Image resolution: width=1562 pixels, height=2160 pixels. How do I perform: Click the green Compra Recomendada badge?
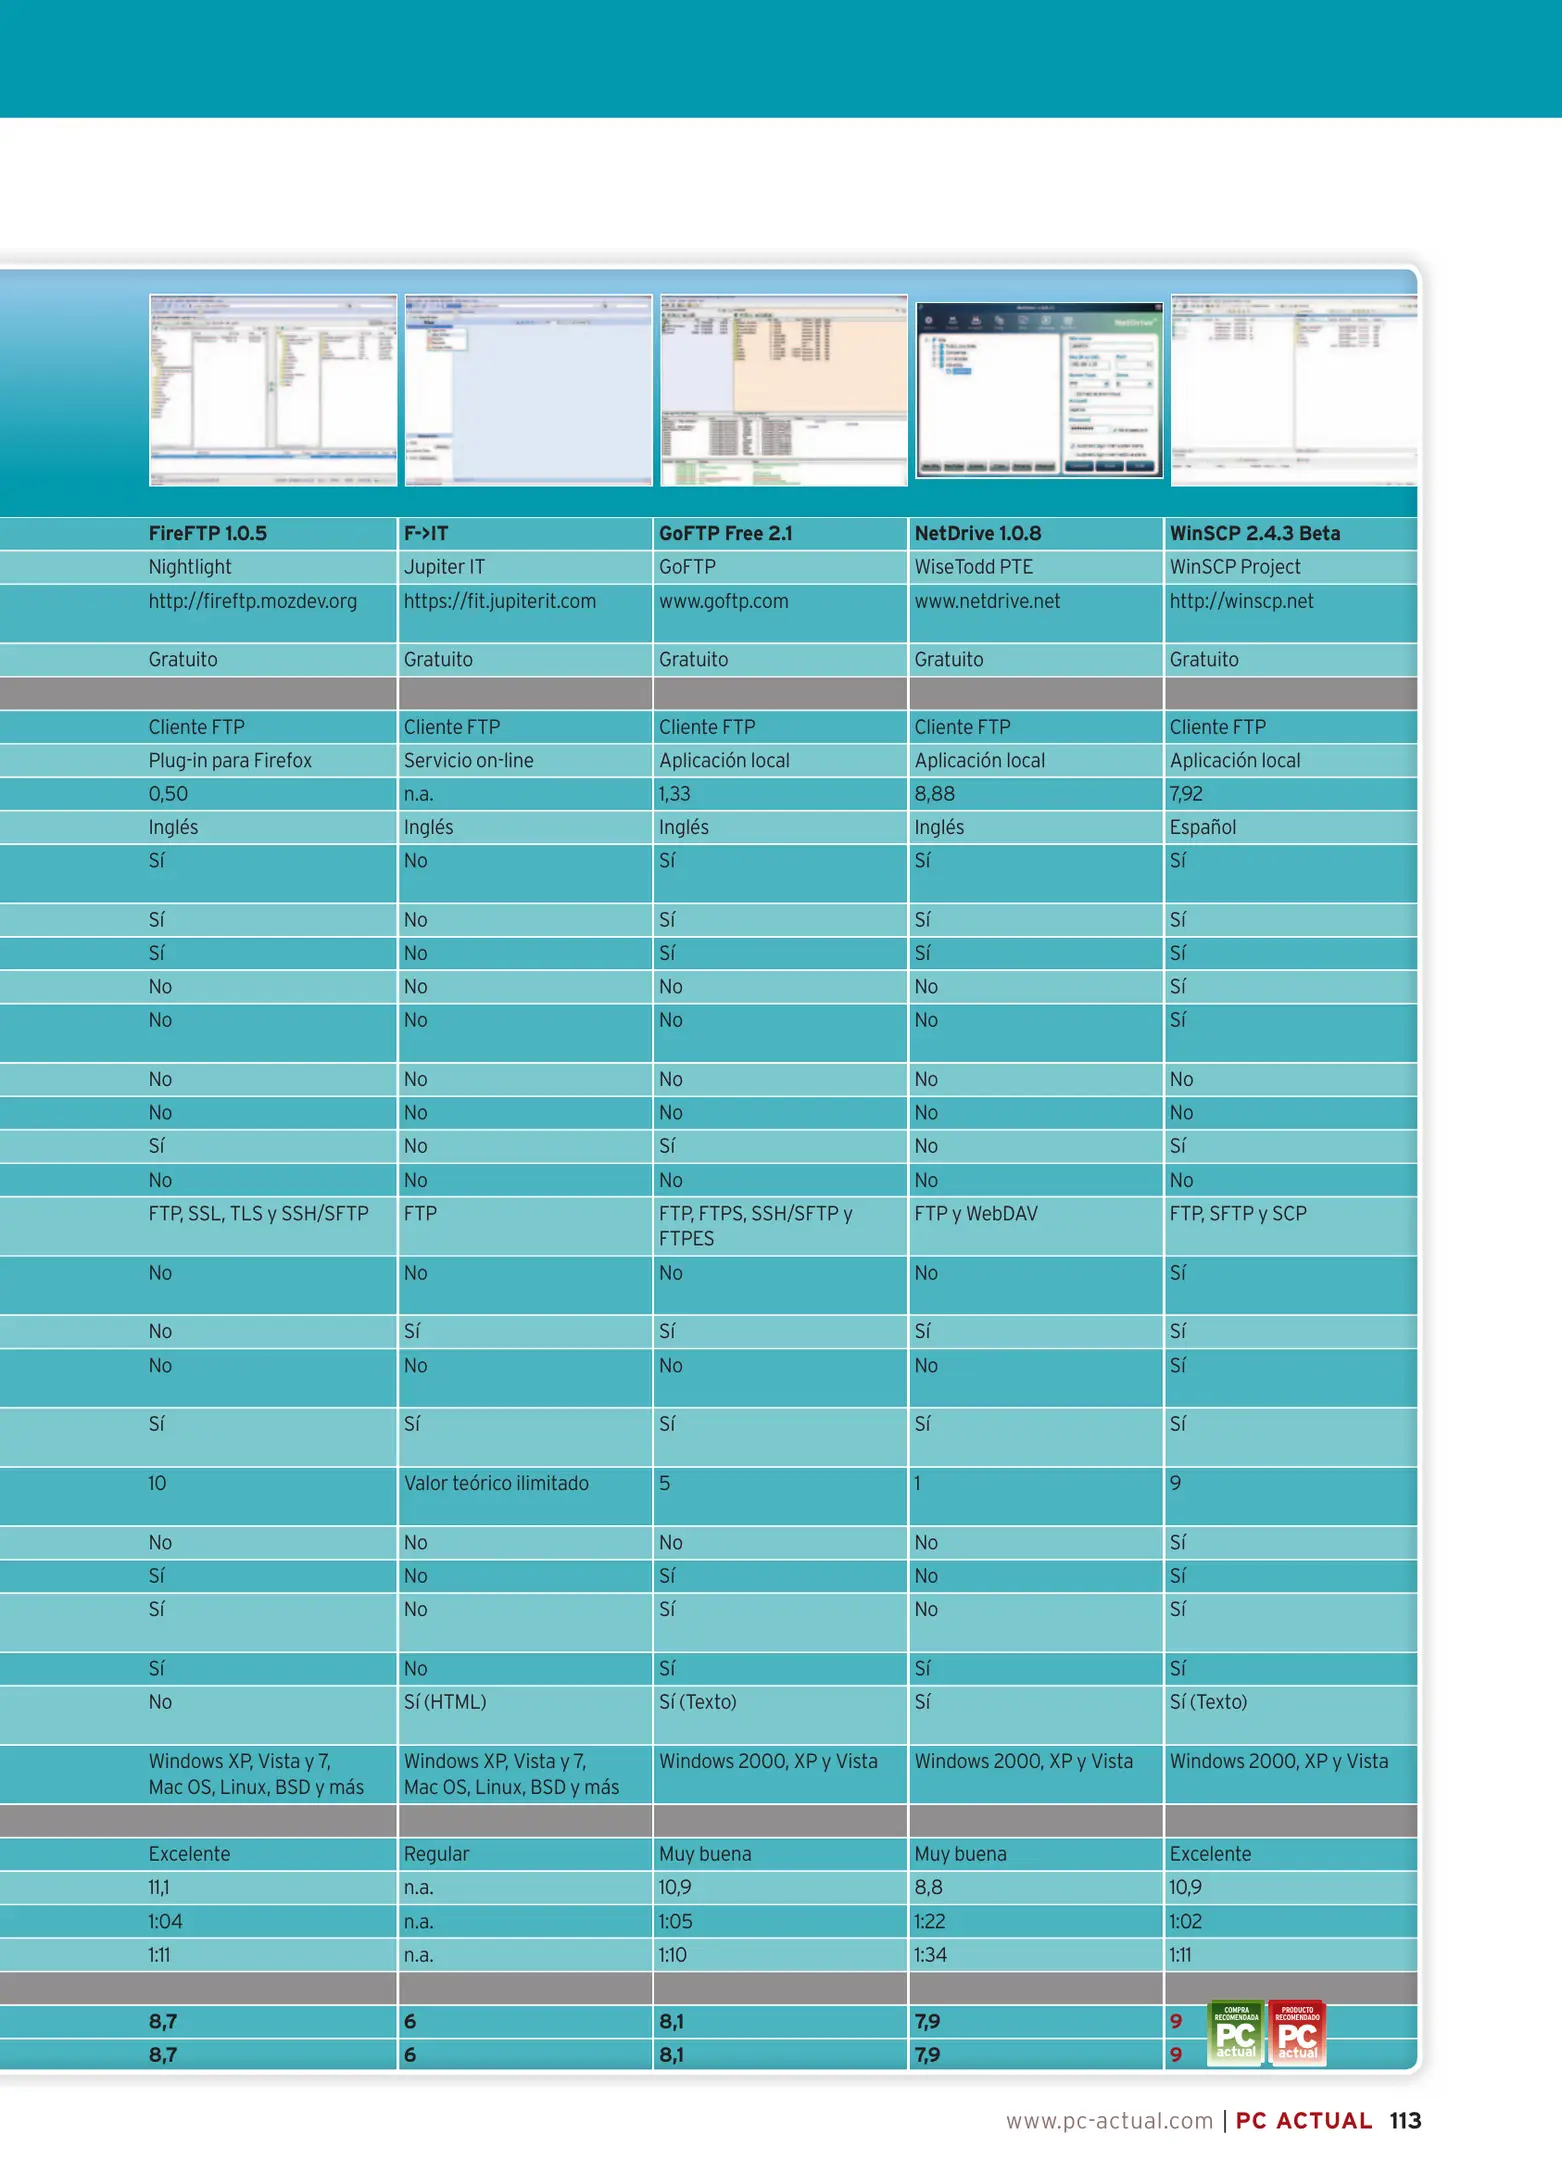point(1235,2031)
